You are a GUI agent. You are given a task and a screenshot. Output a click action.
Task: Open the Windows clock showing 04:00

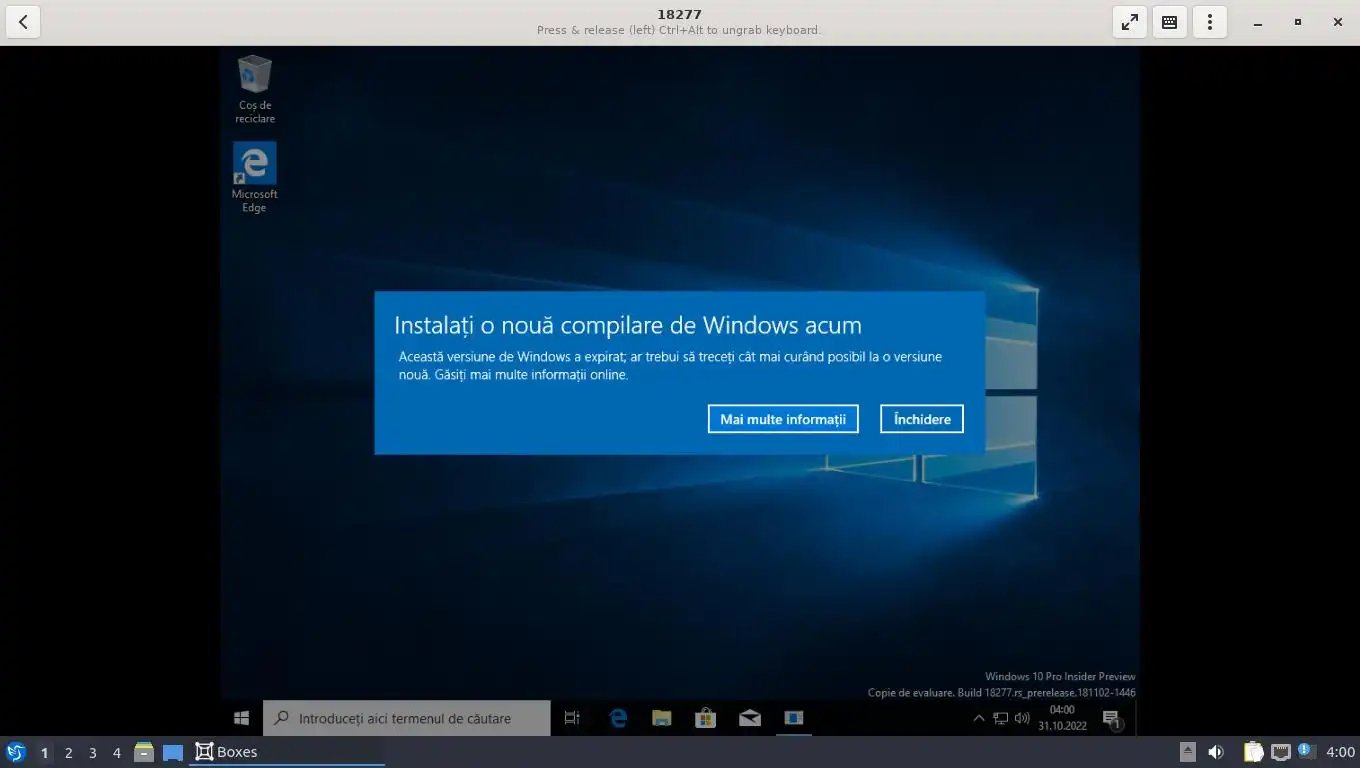(x=1062, y=718)
